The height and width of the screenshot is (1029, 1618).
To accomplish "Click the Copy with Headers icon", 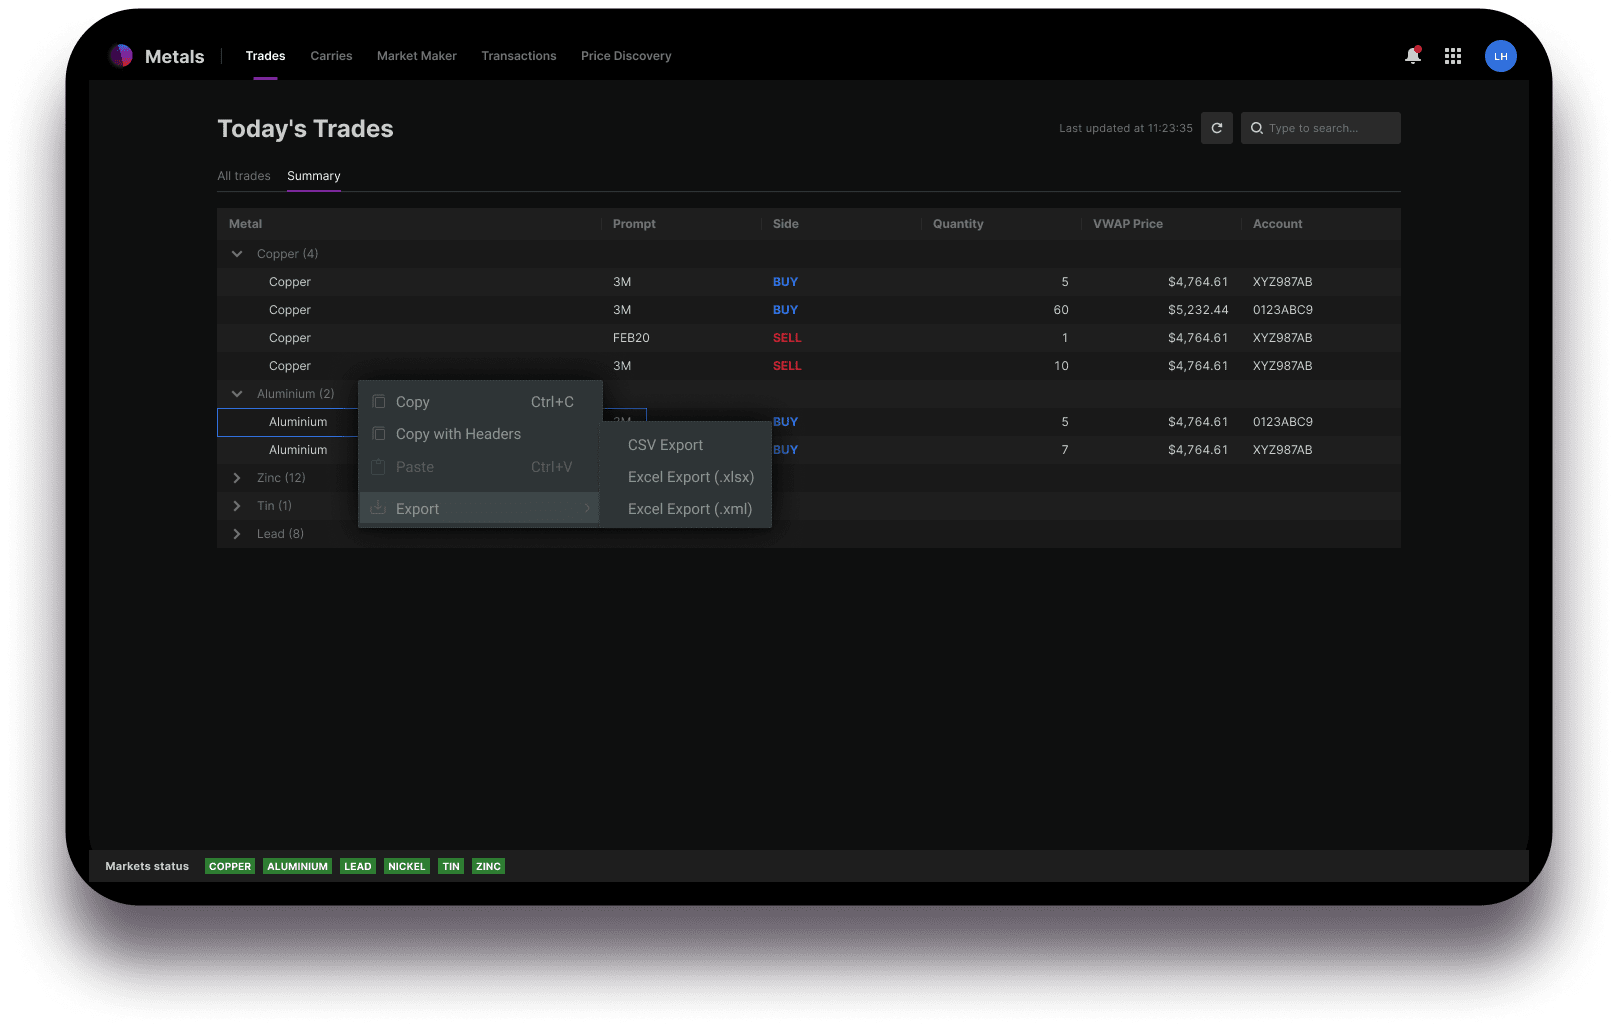I will 379,434.
